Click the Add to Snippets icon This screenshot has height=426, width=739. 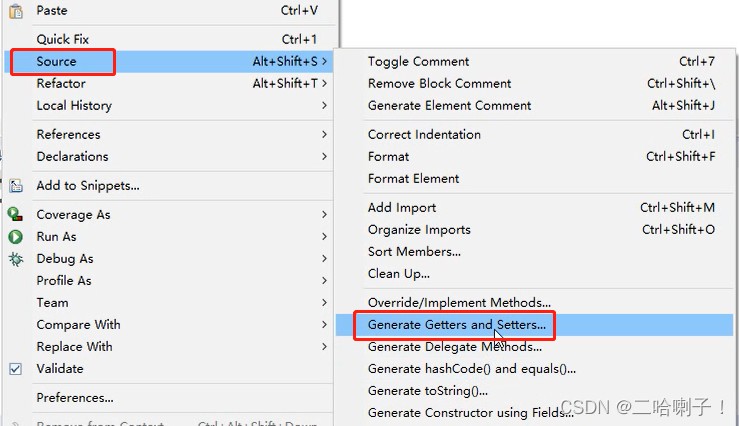pyautogui.click(x=16, y=186)
